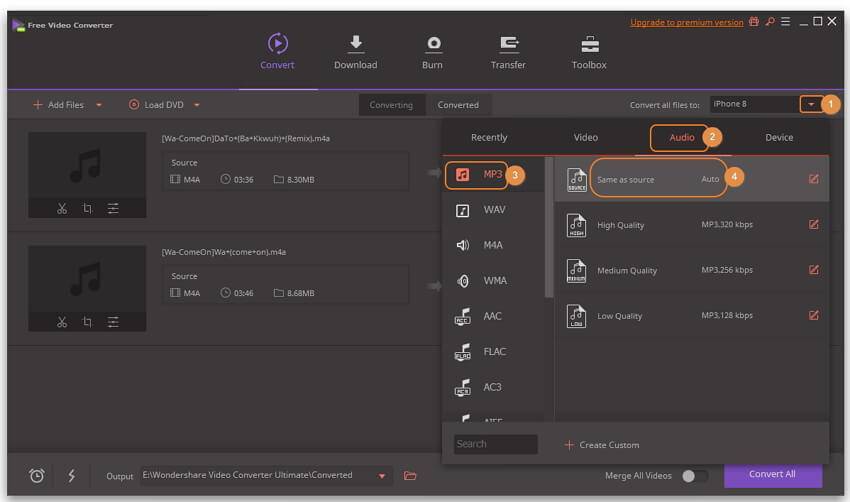
Task: Click the scissors trim icon on first video
Action: [x=62, y=208]
